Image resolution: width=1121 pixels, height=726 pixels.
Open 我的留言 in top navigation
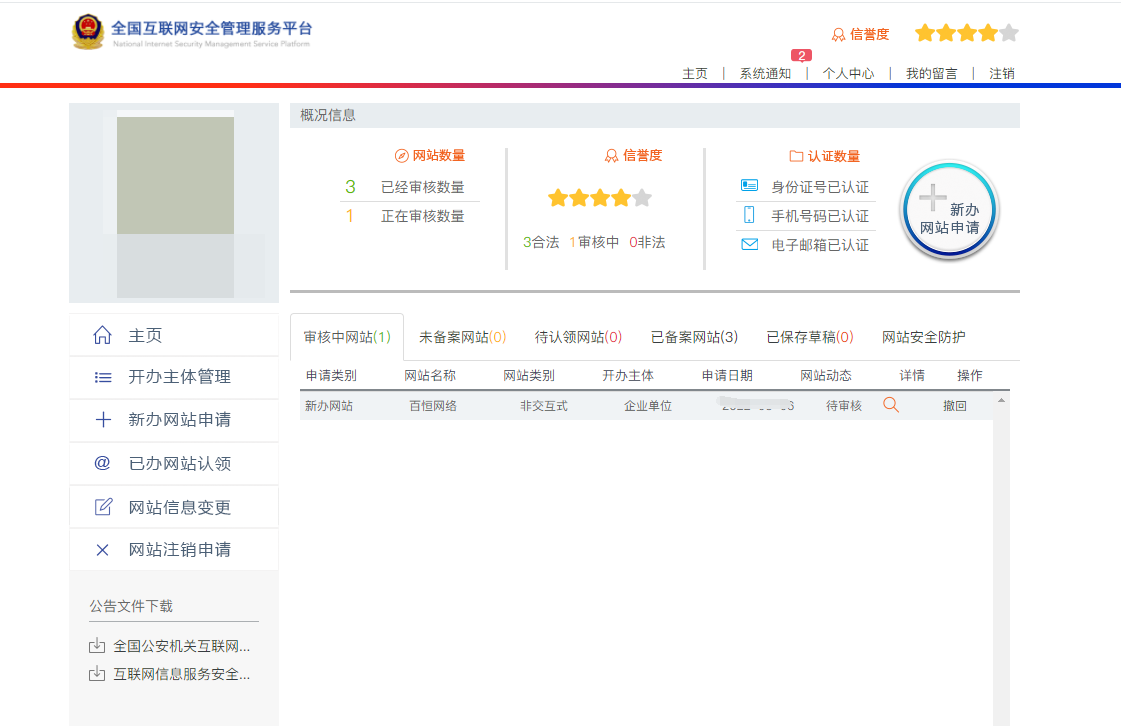click(932, 74)
